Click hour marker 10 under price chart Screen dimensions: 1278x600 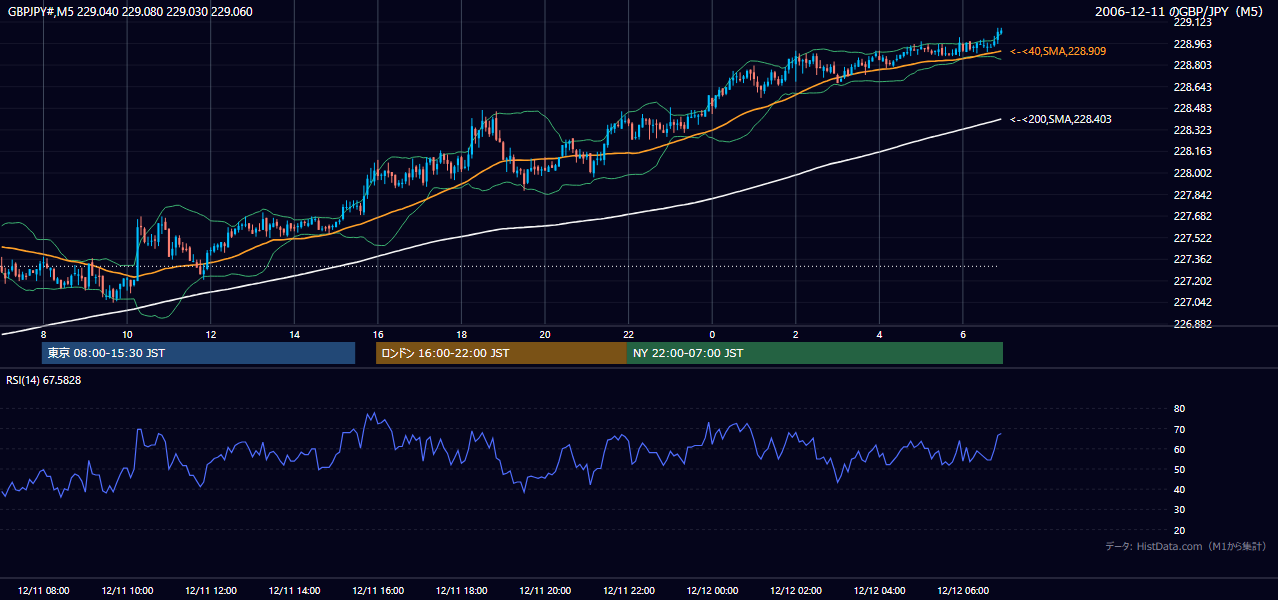coord(127,333)
